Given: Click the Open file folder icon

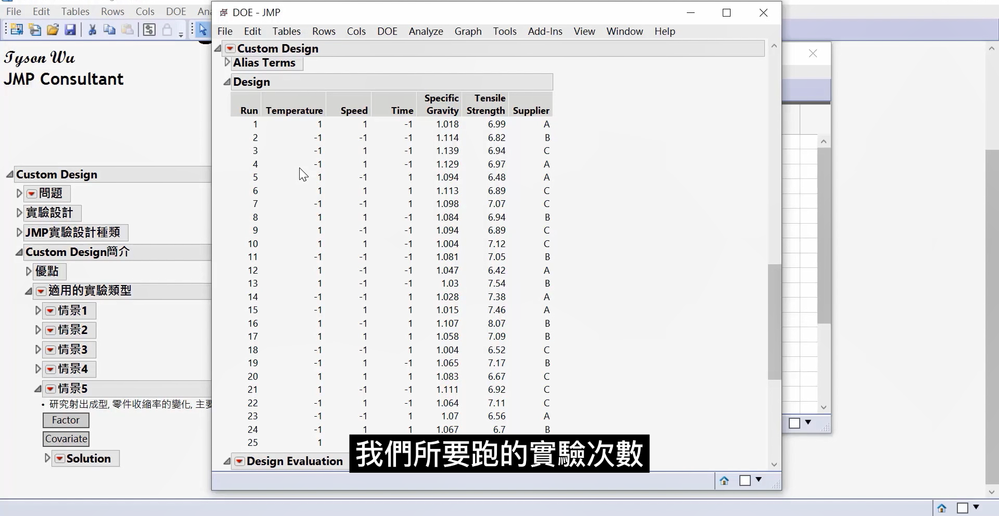Looking at the screenshot, I should tap(53, 30).
